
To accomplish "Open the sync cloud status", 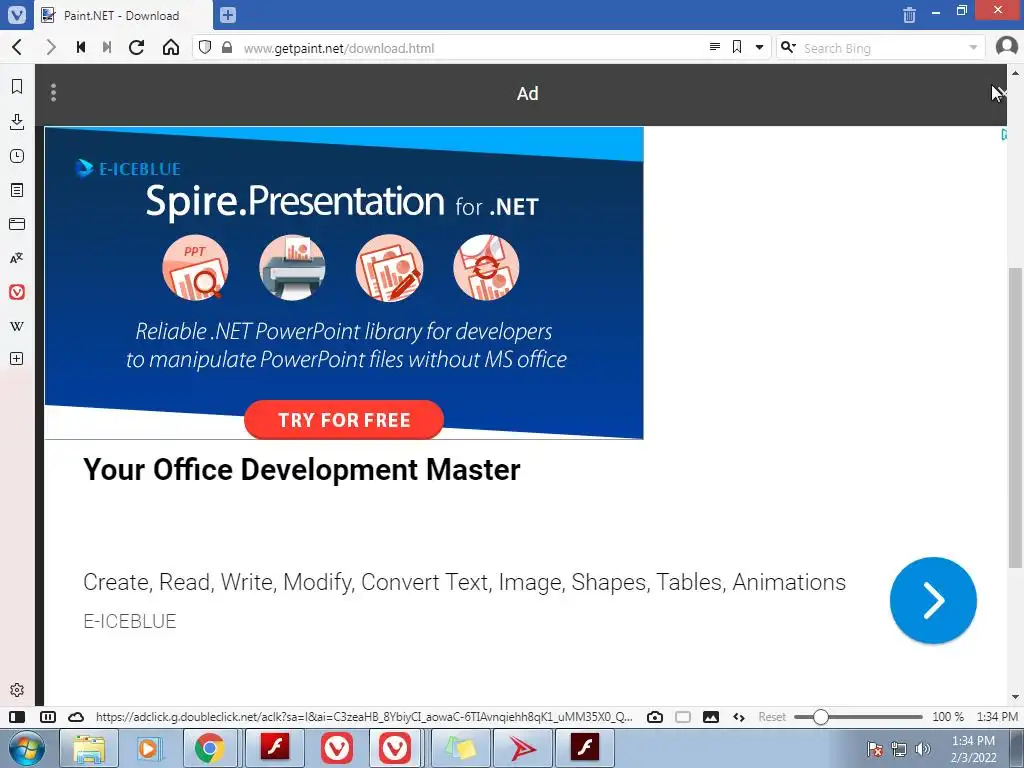I will [76, 717].
